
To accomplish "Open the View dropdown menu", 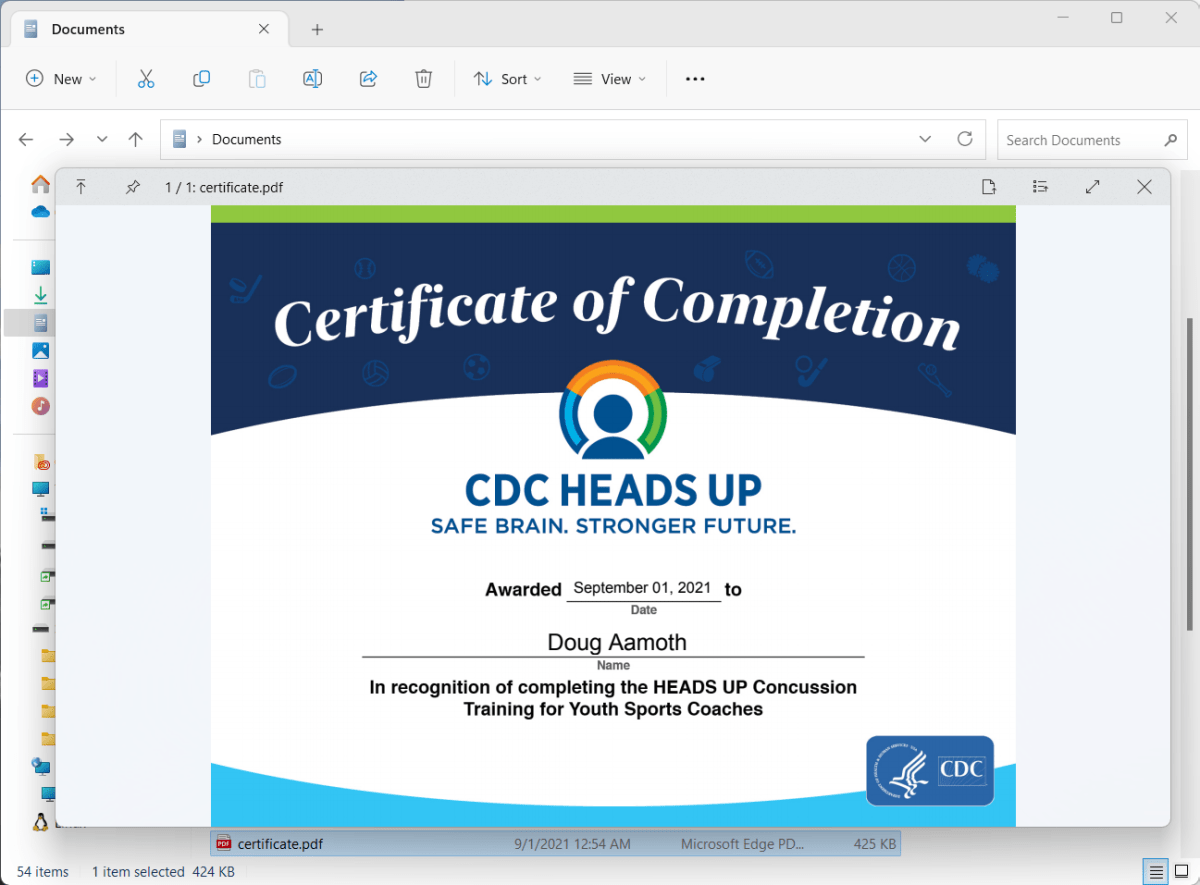I will [x=610, y=79].
